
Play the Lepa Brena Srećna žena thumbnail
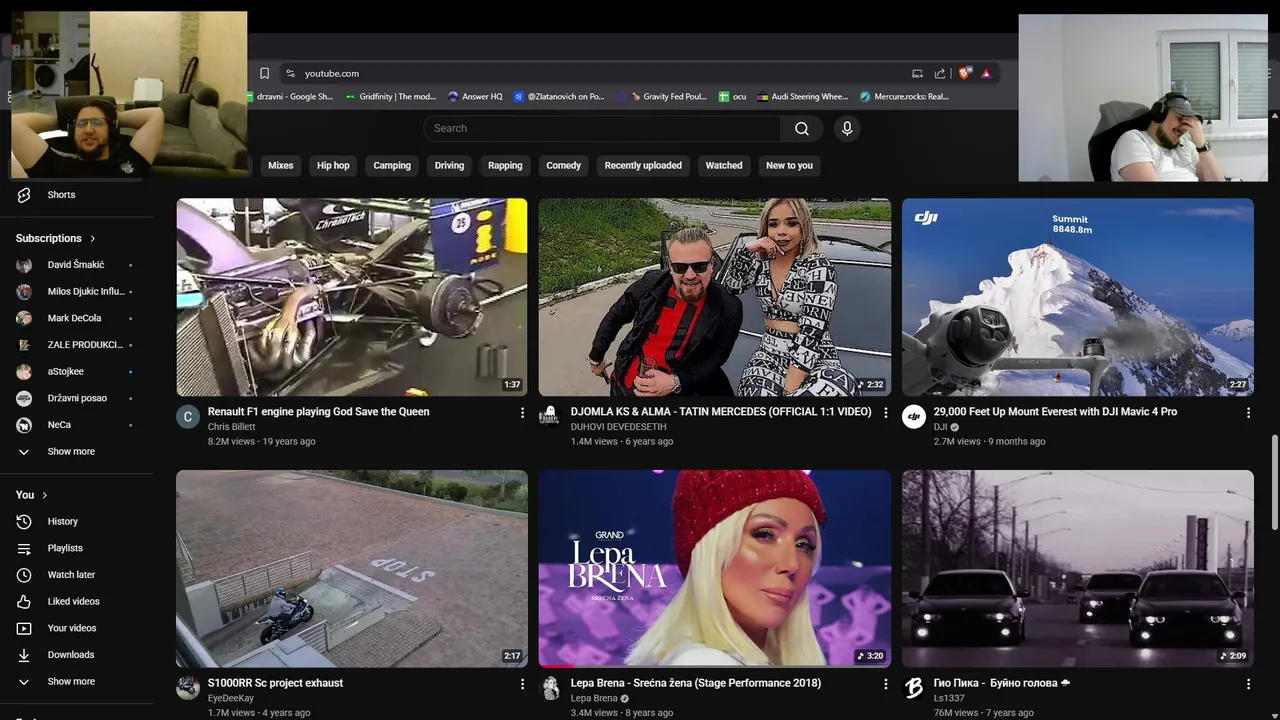714,568
